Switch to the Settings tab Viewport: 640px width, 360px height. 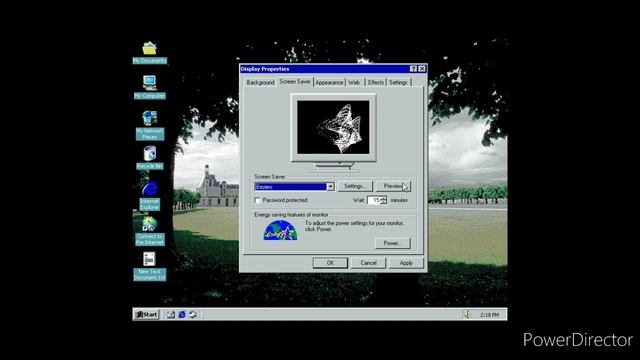[x=398, y=82]
